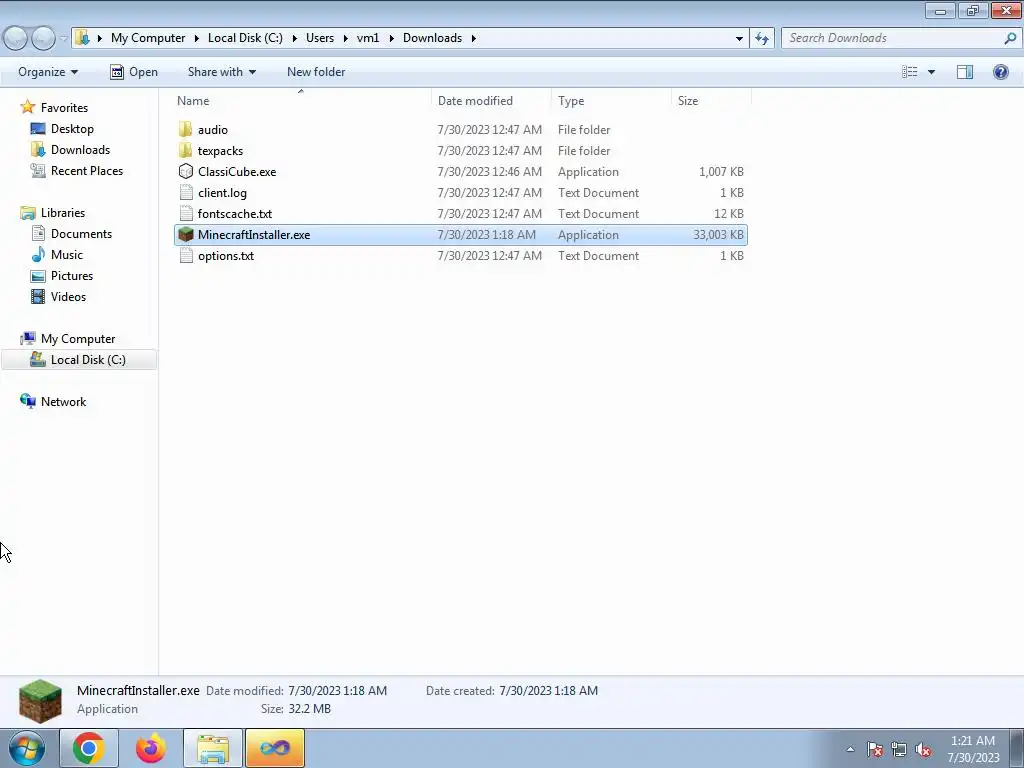The width and height of the screenshot is (1024, 768).
Task: Select the ClassiCube.exe cube icon
Action: tap(185, 172)
